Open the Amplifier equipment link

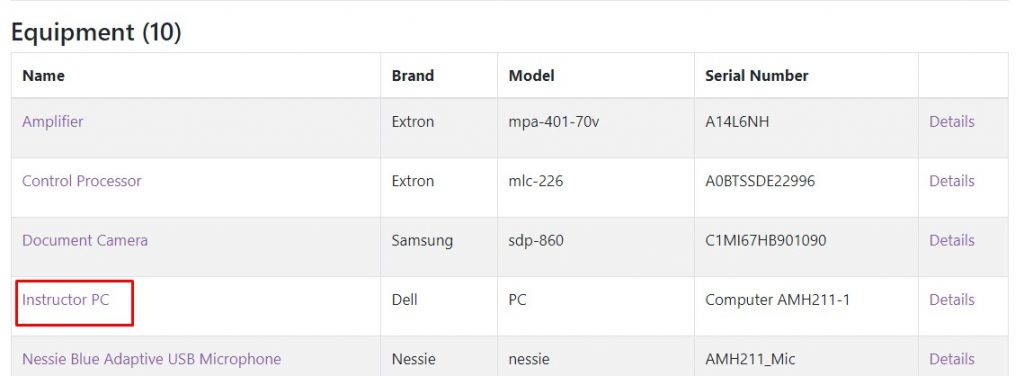click(53, 122)
